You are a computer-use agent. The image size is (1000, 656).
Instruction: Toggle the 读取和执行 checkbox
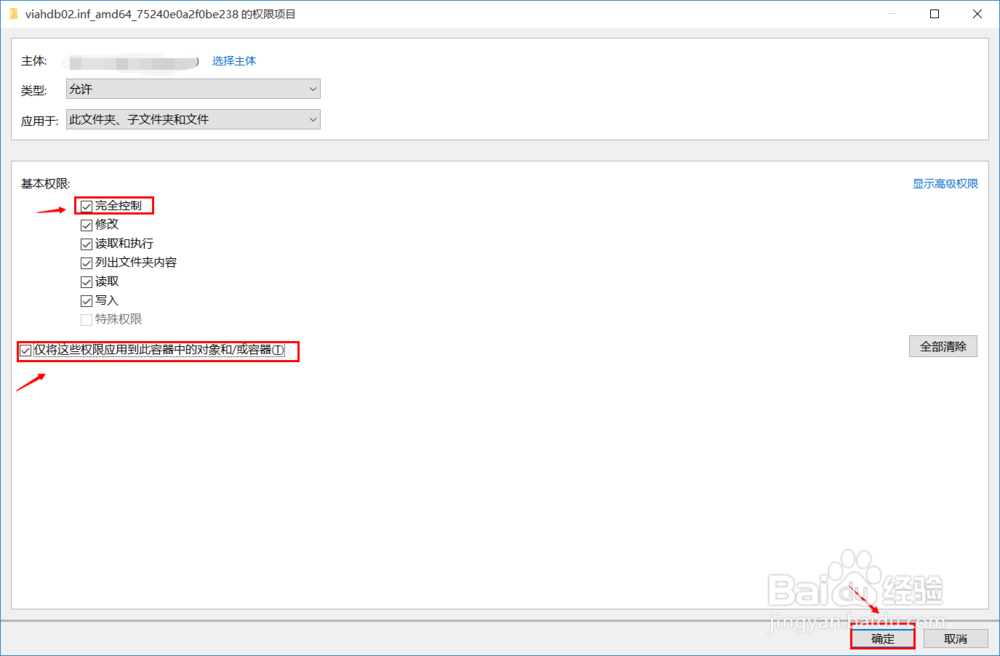[86, 244]
